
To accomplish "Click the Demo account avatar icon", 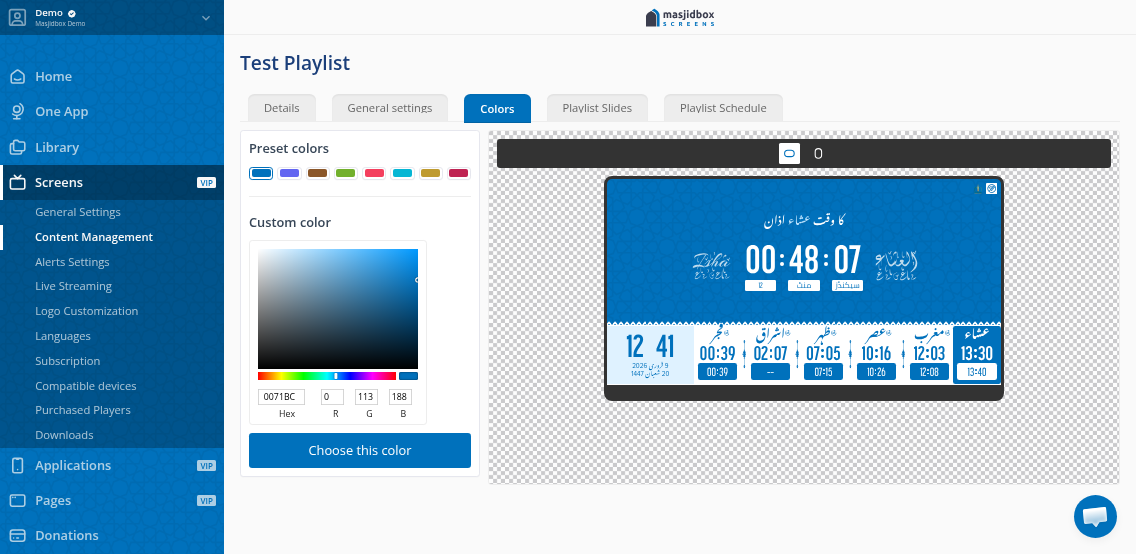I will 17,17.
